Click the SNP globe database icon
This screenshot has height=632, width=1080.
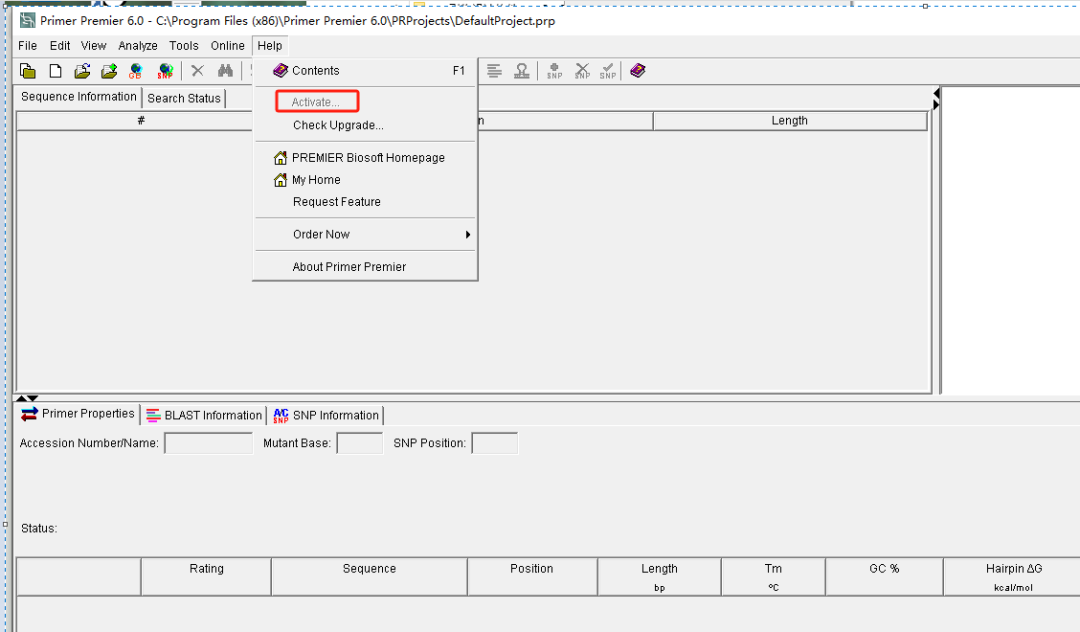pyautogui.click(x=165, y=71)
